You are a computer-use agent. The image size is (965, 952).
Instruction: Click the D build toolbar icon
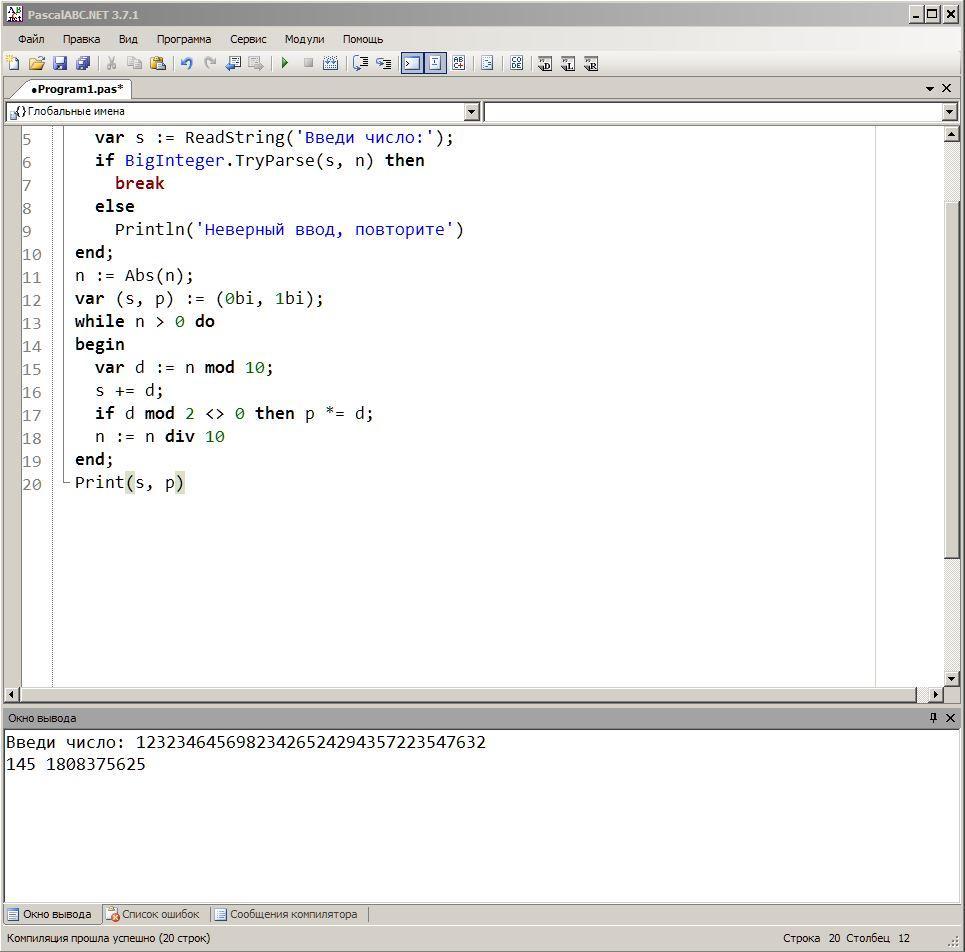(x=545, y=63)
